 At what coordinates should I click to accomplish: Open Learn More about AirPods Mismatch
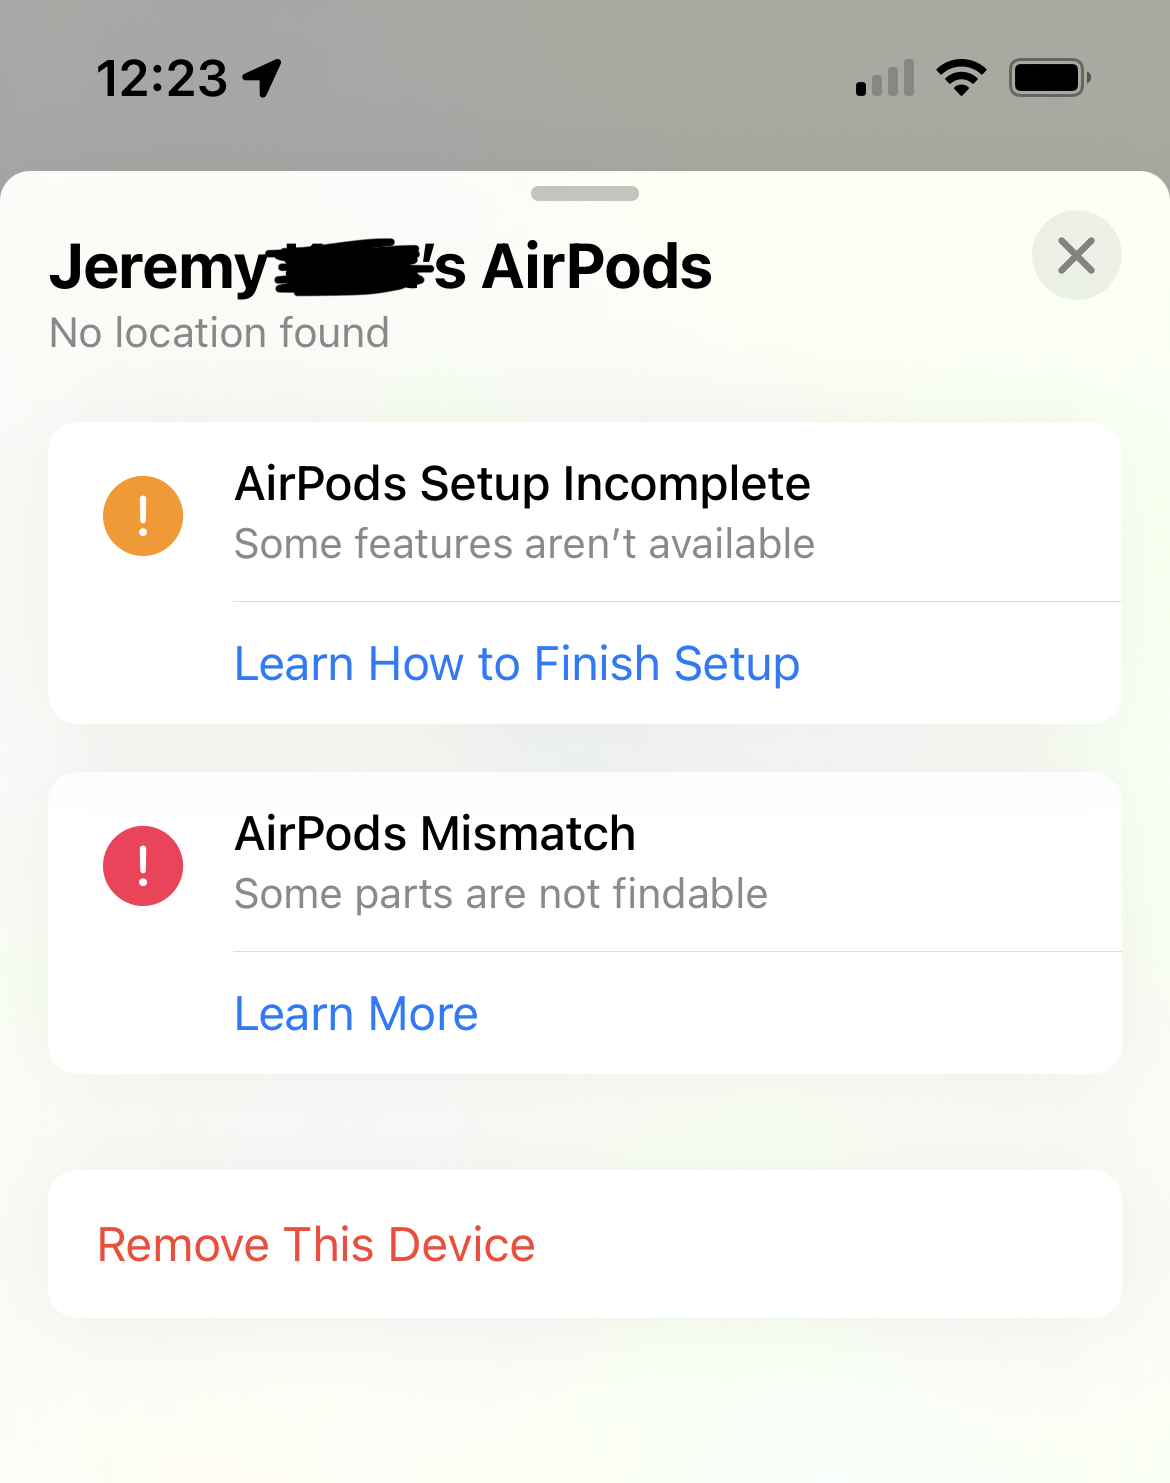click(x=355, y=1013)
